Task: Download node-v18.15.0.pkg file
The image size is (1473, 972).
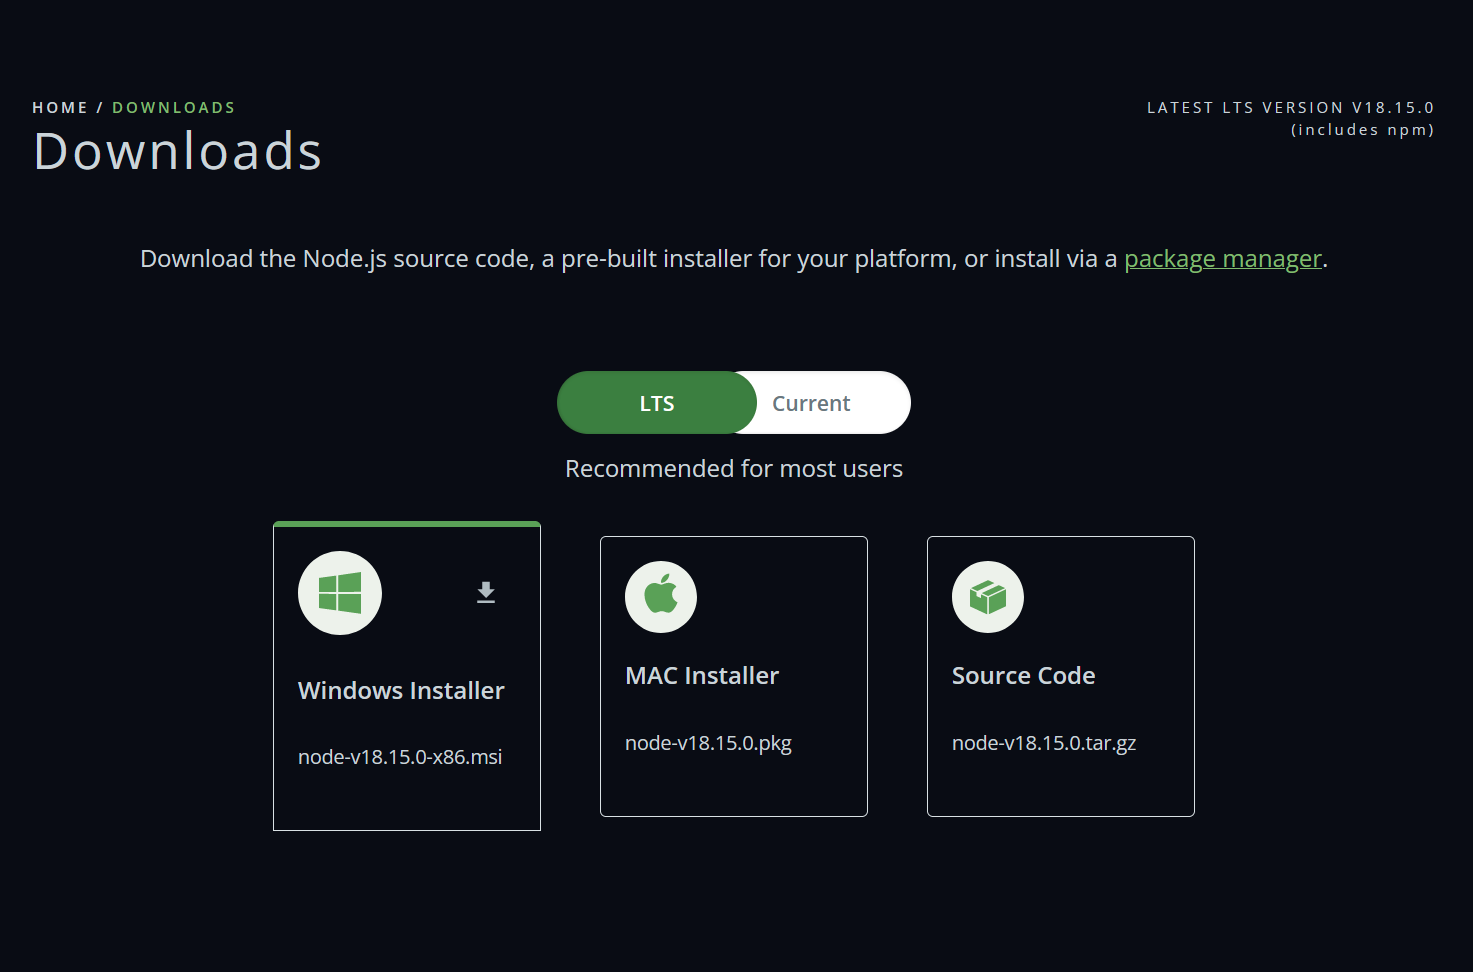Action: pos(708,742)
